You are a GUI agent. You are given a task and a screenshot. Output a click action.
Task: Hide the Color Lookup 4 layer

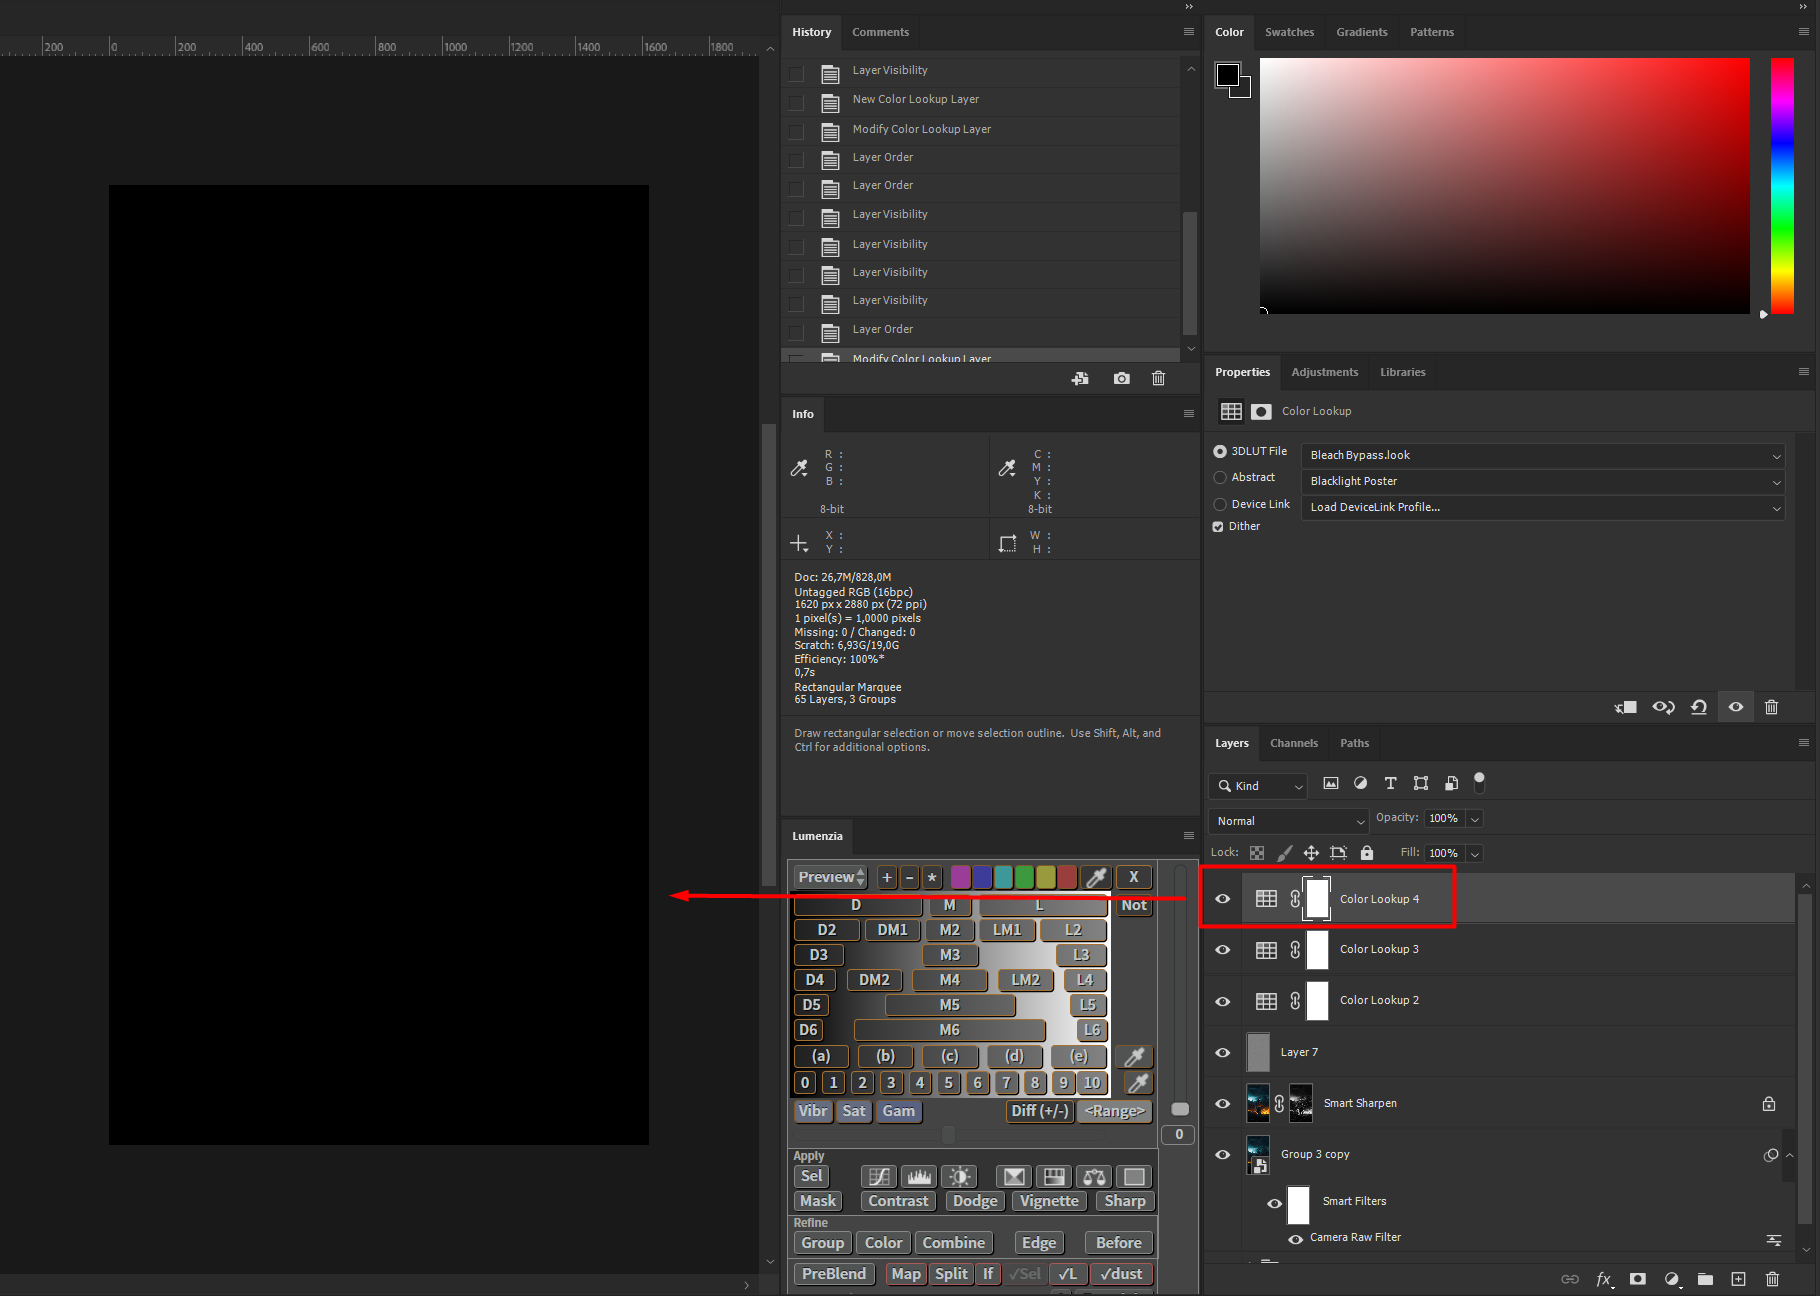[x=1222, y=898]
